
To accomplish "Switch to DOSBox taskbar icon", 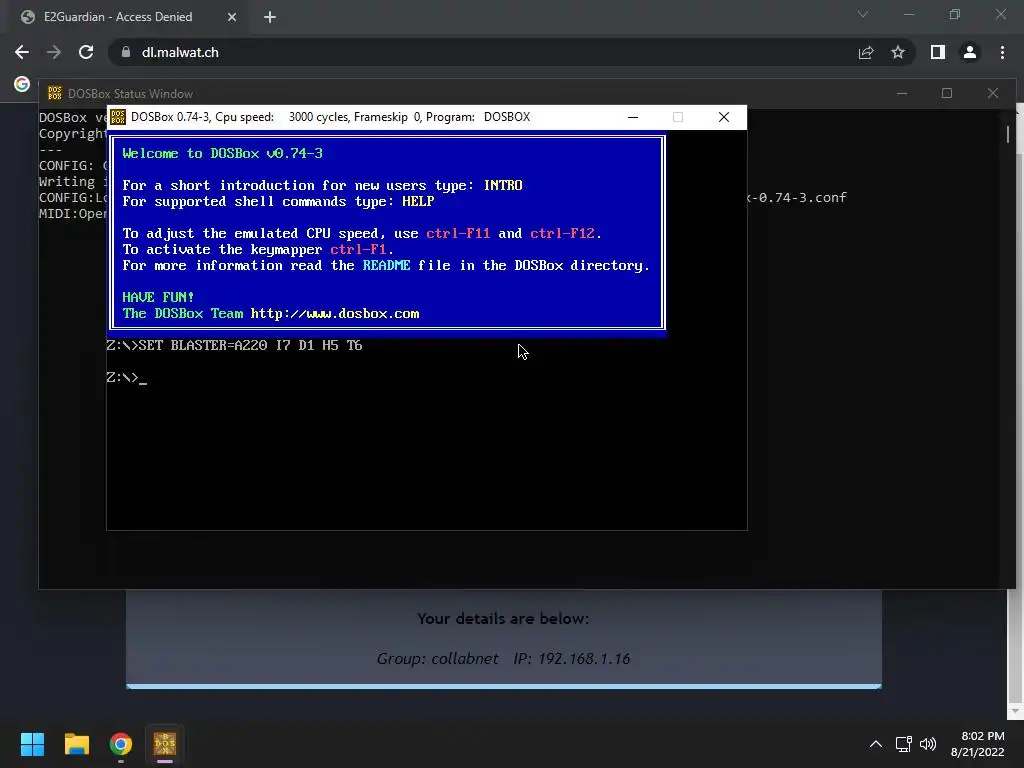I will pos(165,744).
